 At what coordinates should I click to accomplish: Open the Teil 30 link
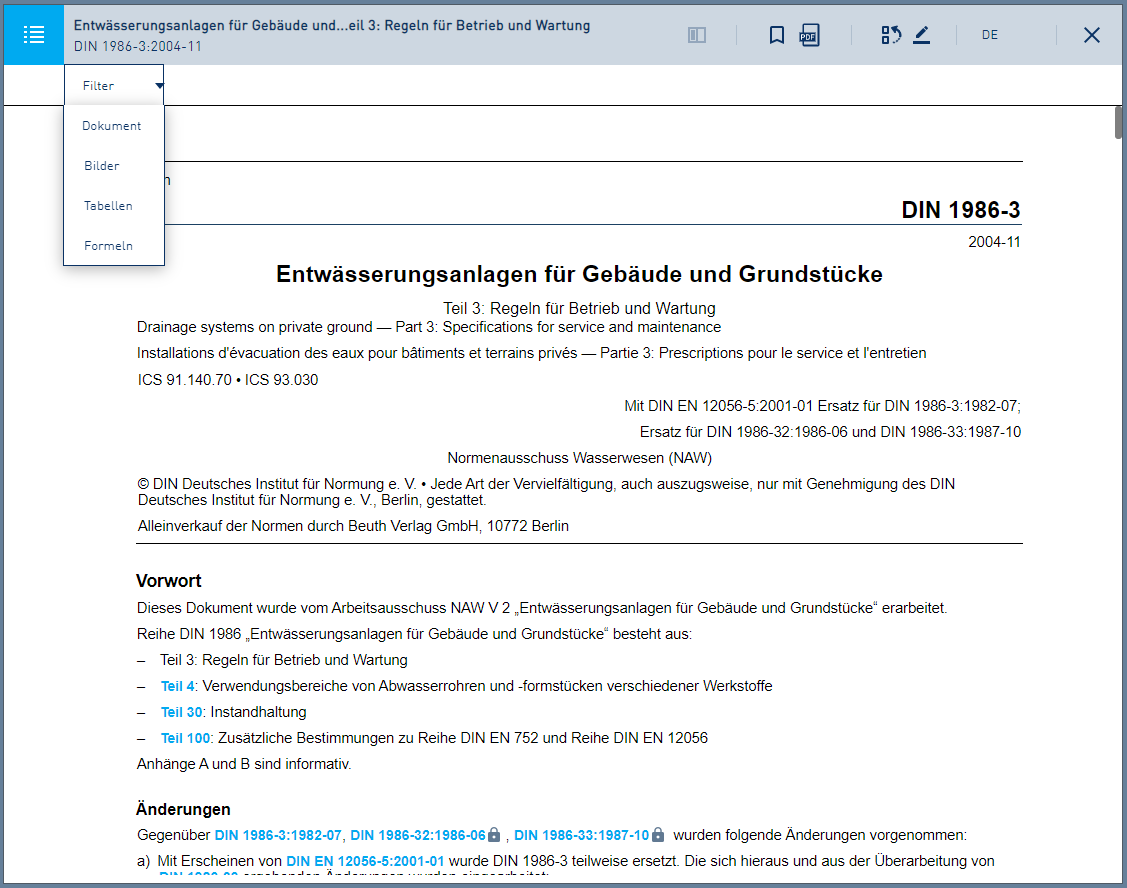click(181, 712)
